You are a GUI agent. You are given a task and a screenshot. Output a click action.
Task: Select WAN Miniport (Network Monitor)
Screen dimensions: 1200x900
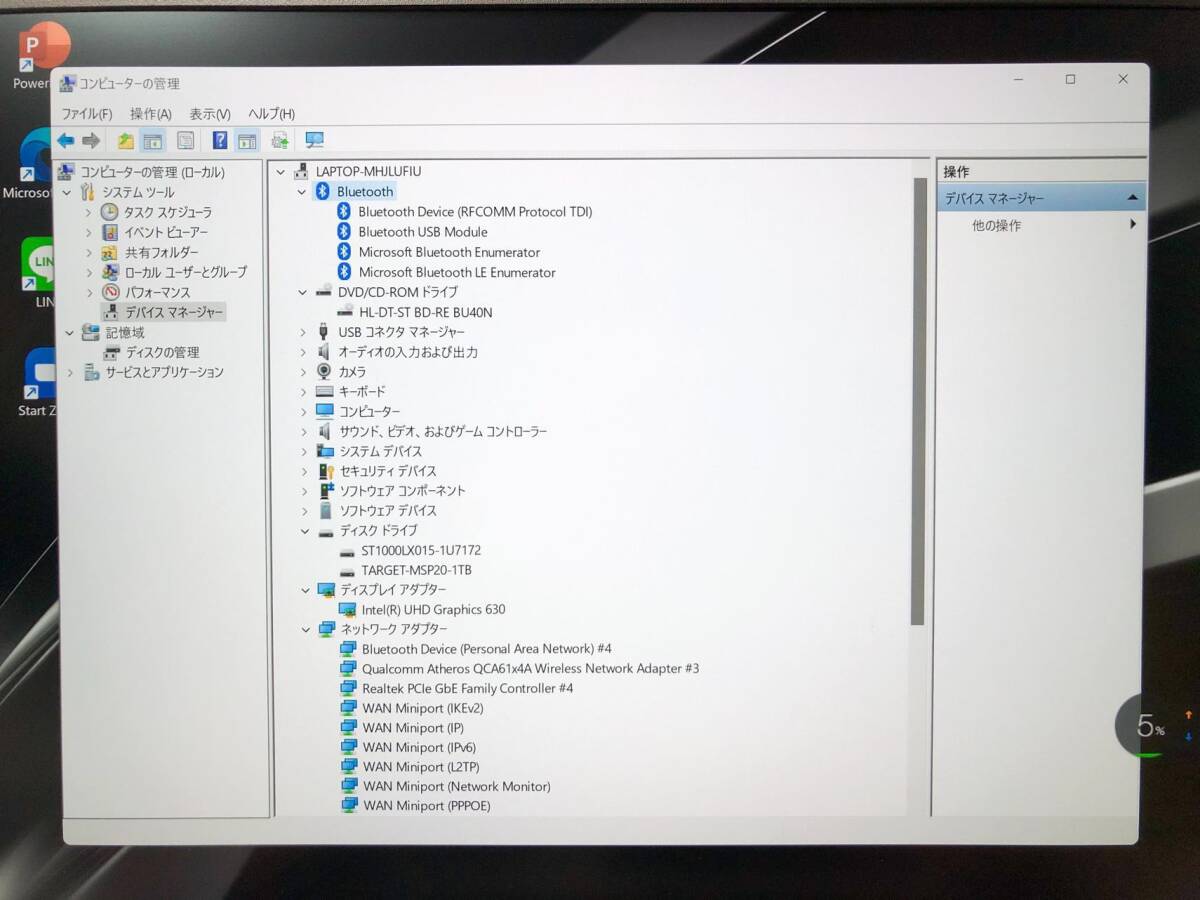[457, 787]
